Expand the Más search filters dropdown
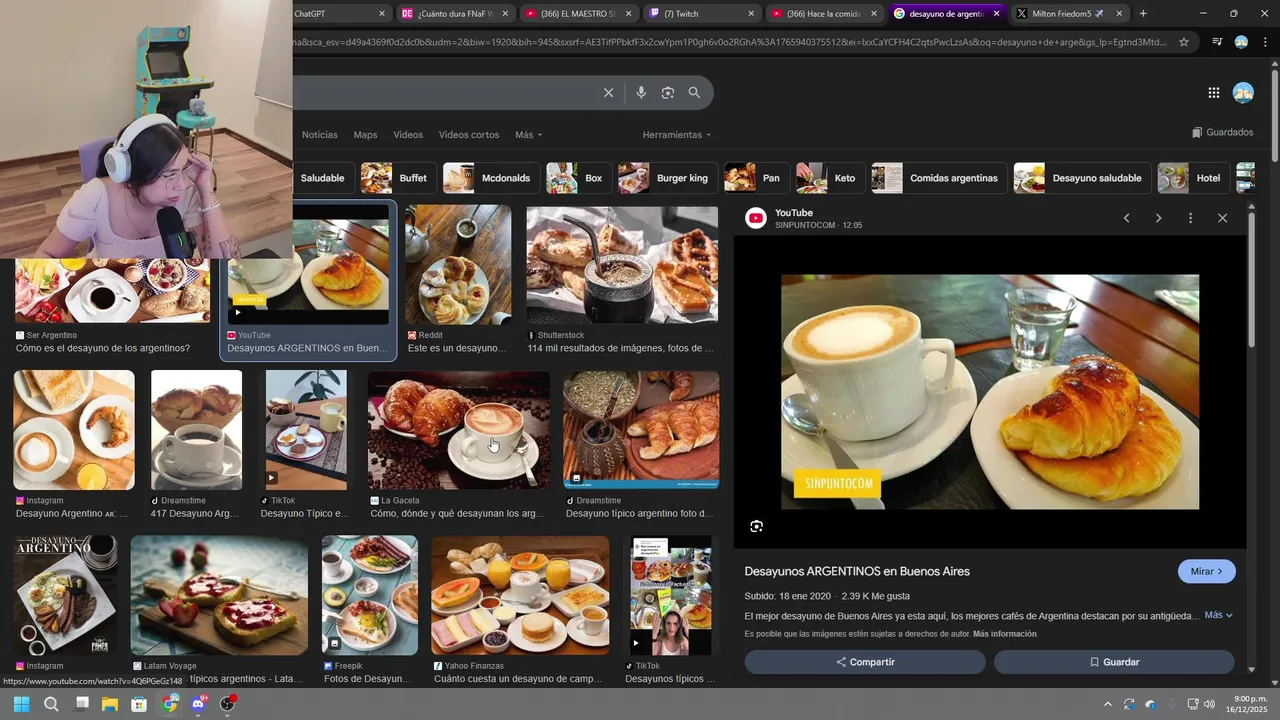The image size is (1280, 720). (528, 135)
